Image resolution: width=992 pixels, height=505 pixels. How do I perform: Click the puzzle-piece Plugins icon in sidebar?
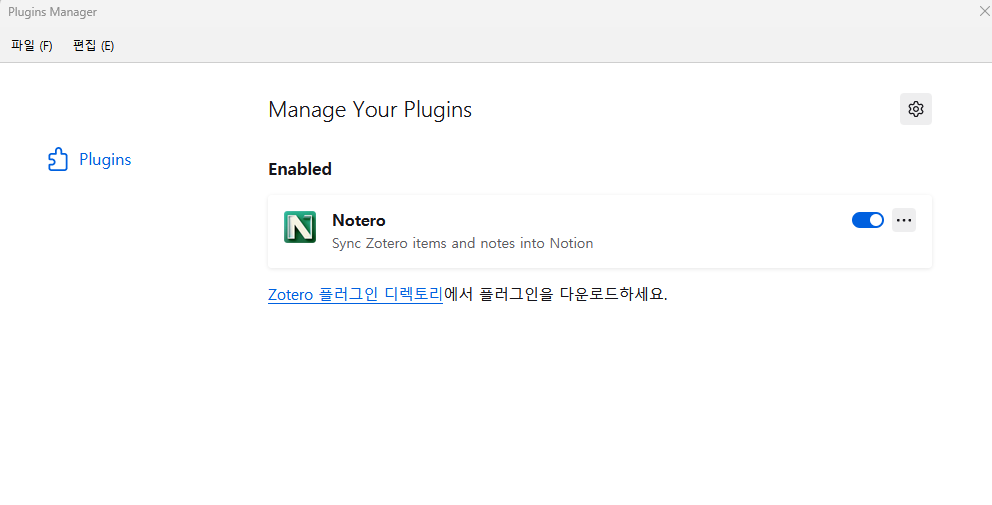pos(58,159)
